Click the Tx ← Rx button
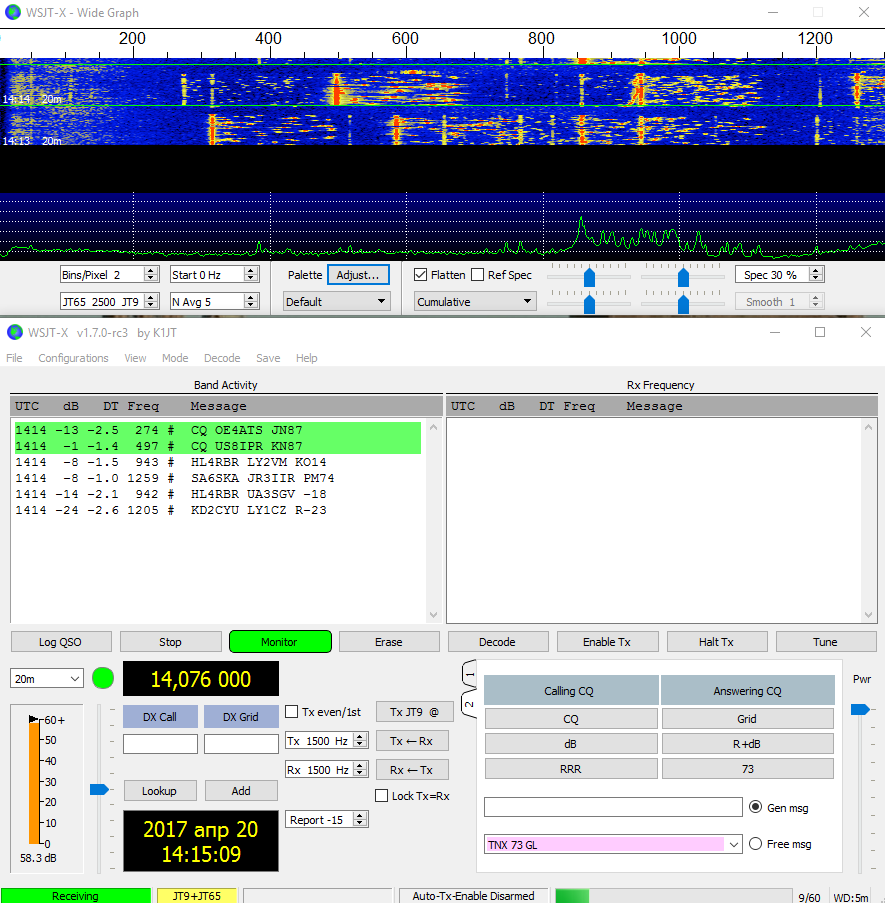The image size is (885, 903). pos(412,741)
